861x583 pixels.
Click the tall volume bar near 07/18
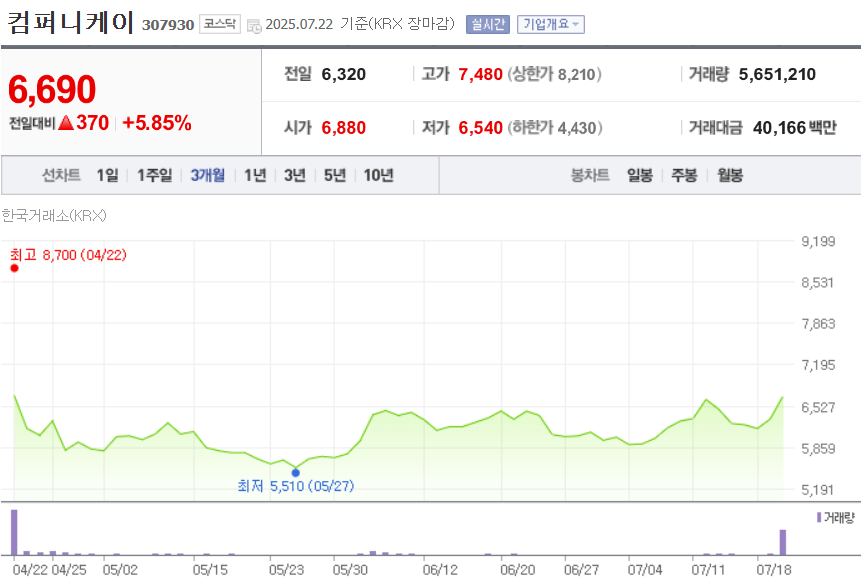coord(783,542)
